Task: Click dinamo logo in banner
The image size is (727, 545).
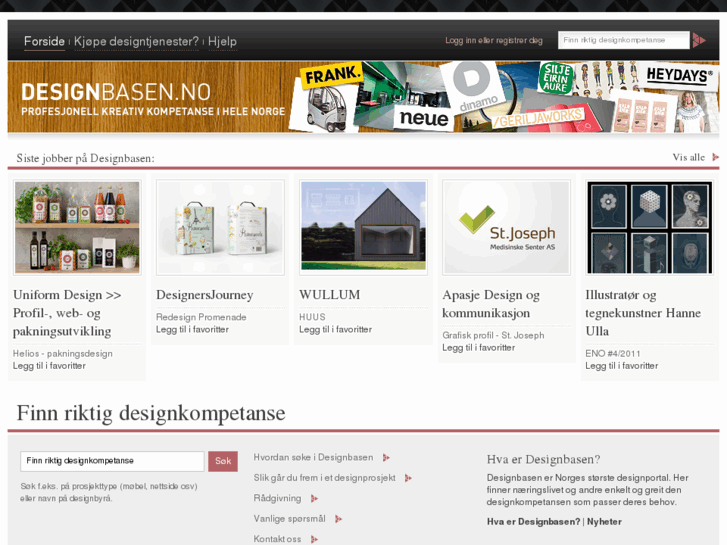Action: click(474, 87)
